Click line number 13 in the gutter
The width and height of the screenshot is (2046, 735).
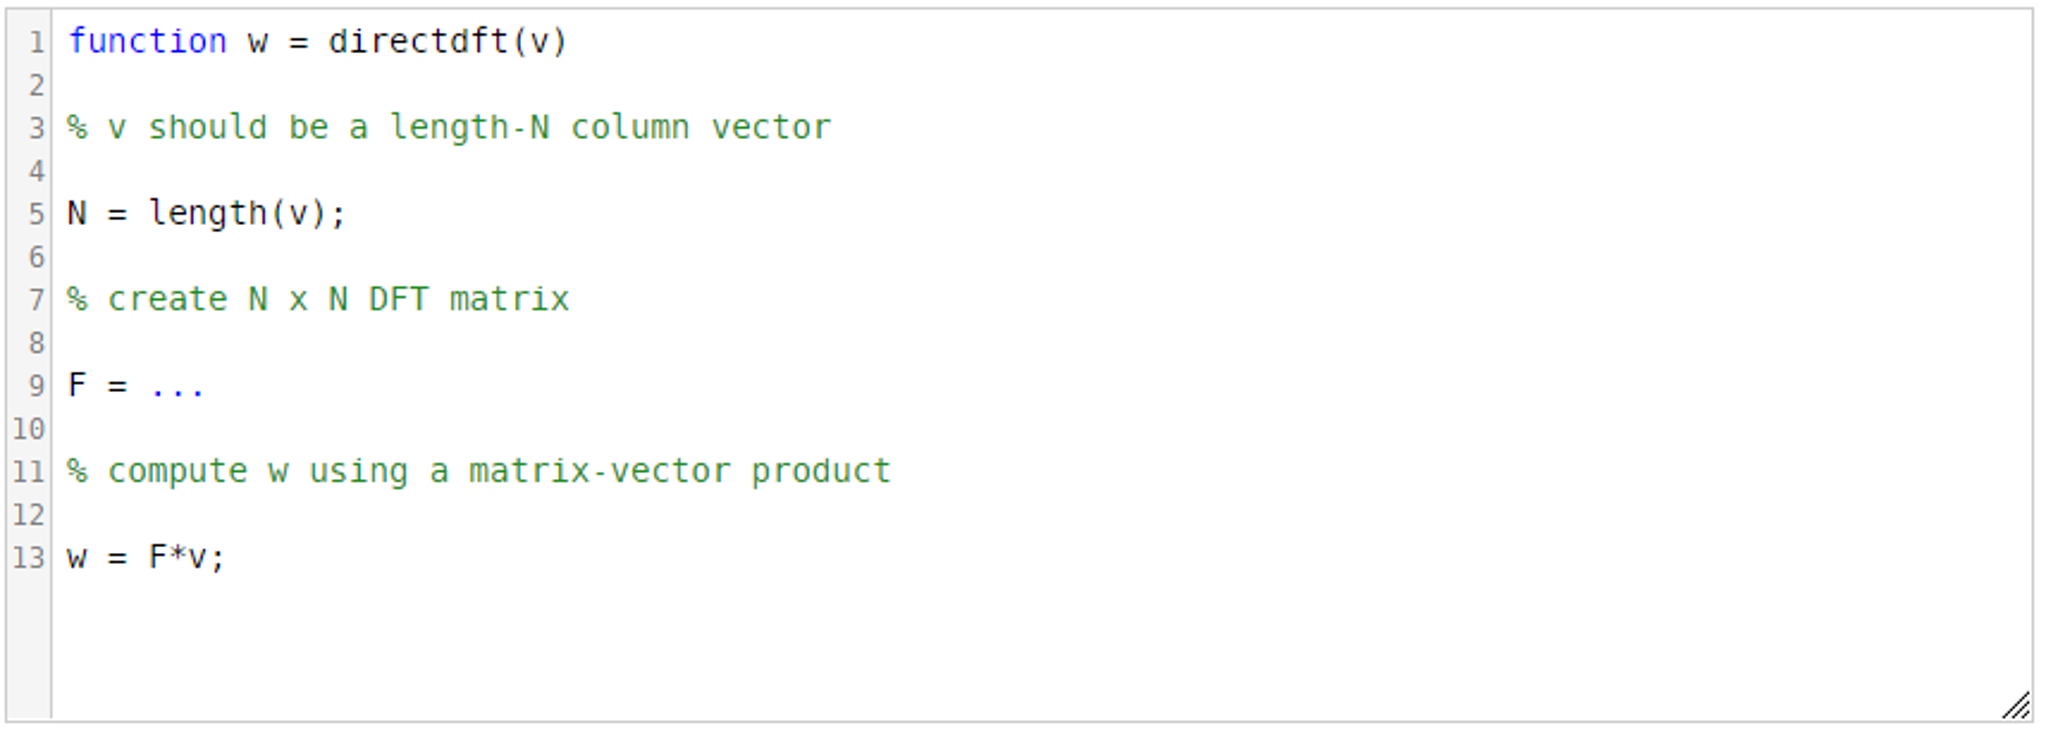[29, 558]
